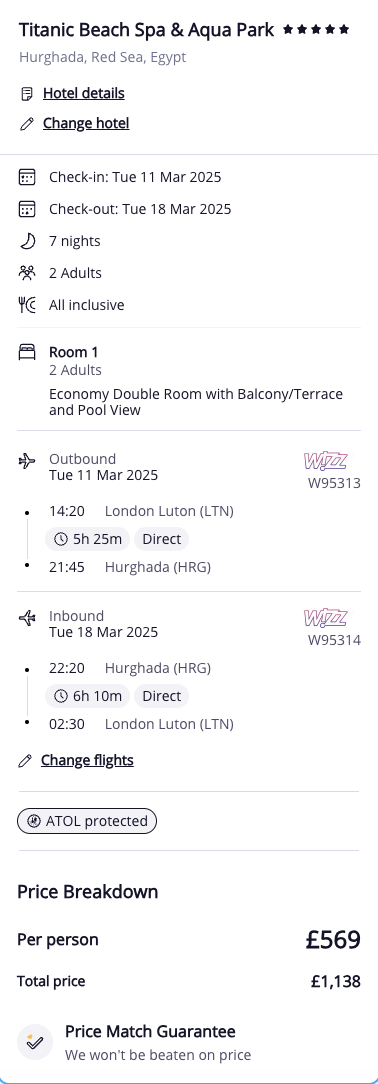Click the check-in calendar icon

tap(26, 177)
